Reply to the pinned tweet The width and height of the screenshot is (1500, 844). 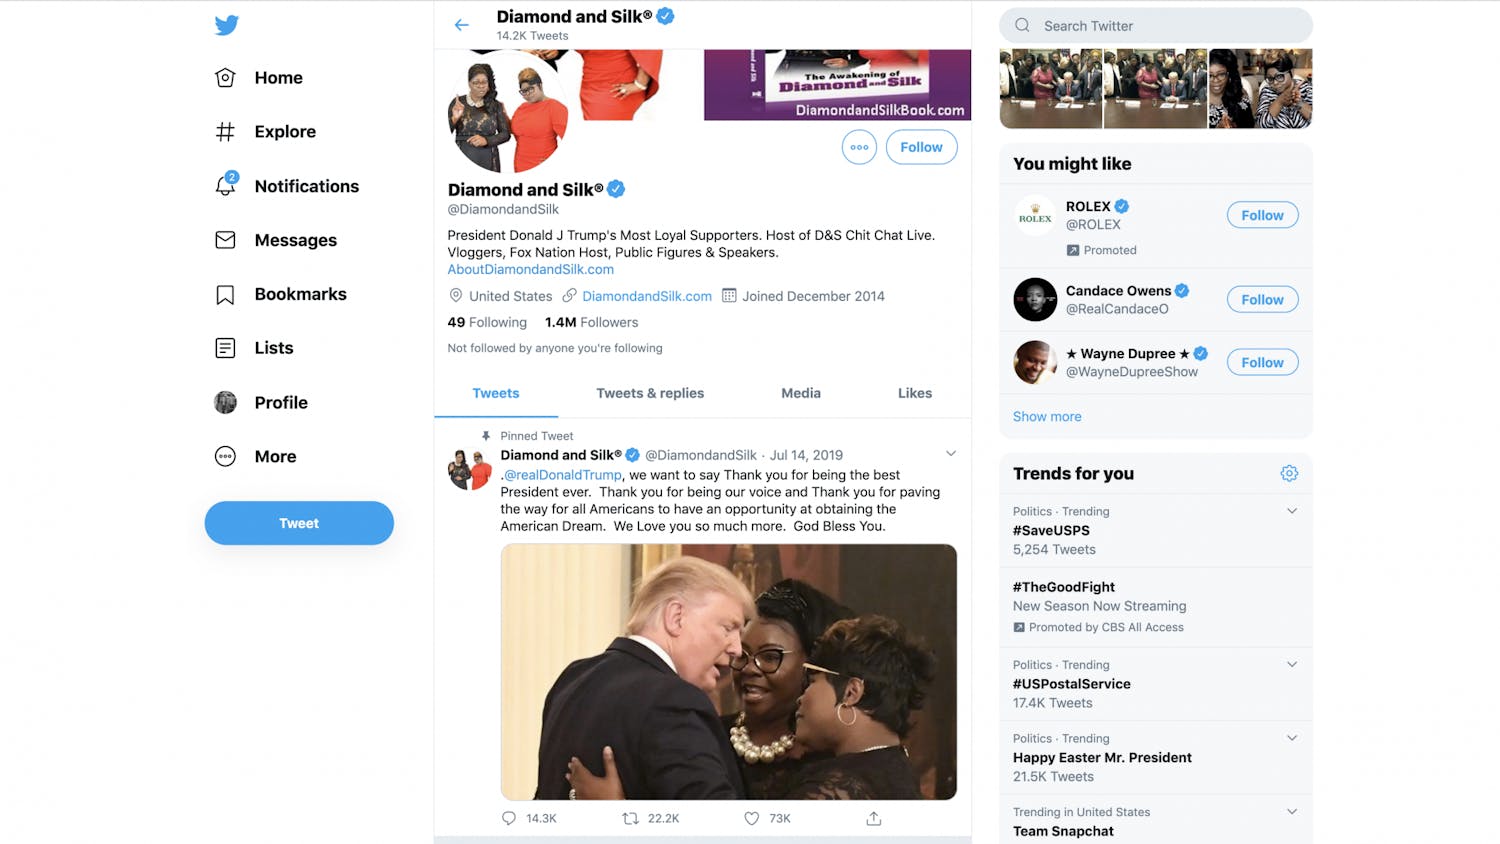tap(509, 818)
